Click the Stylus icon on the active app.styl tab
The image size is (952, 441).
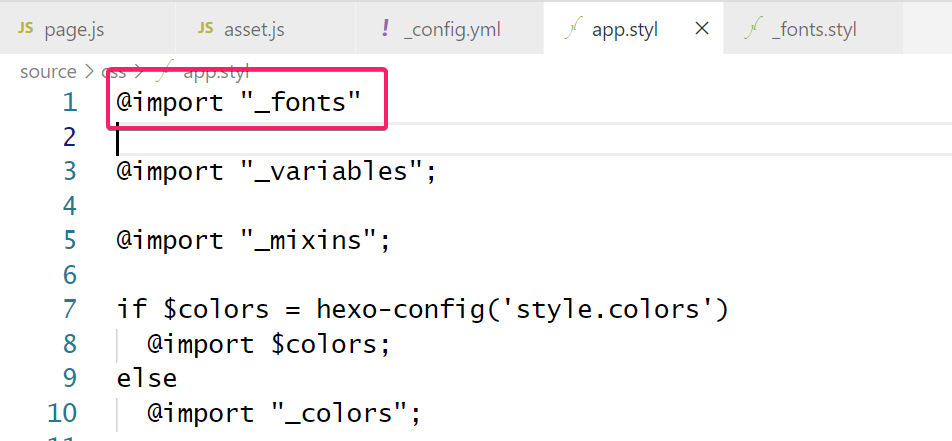coord(573,29)
